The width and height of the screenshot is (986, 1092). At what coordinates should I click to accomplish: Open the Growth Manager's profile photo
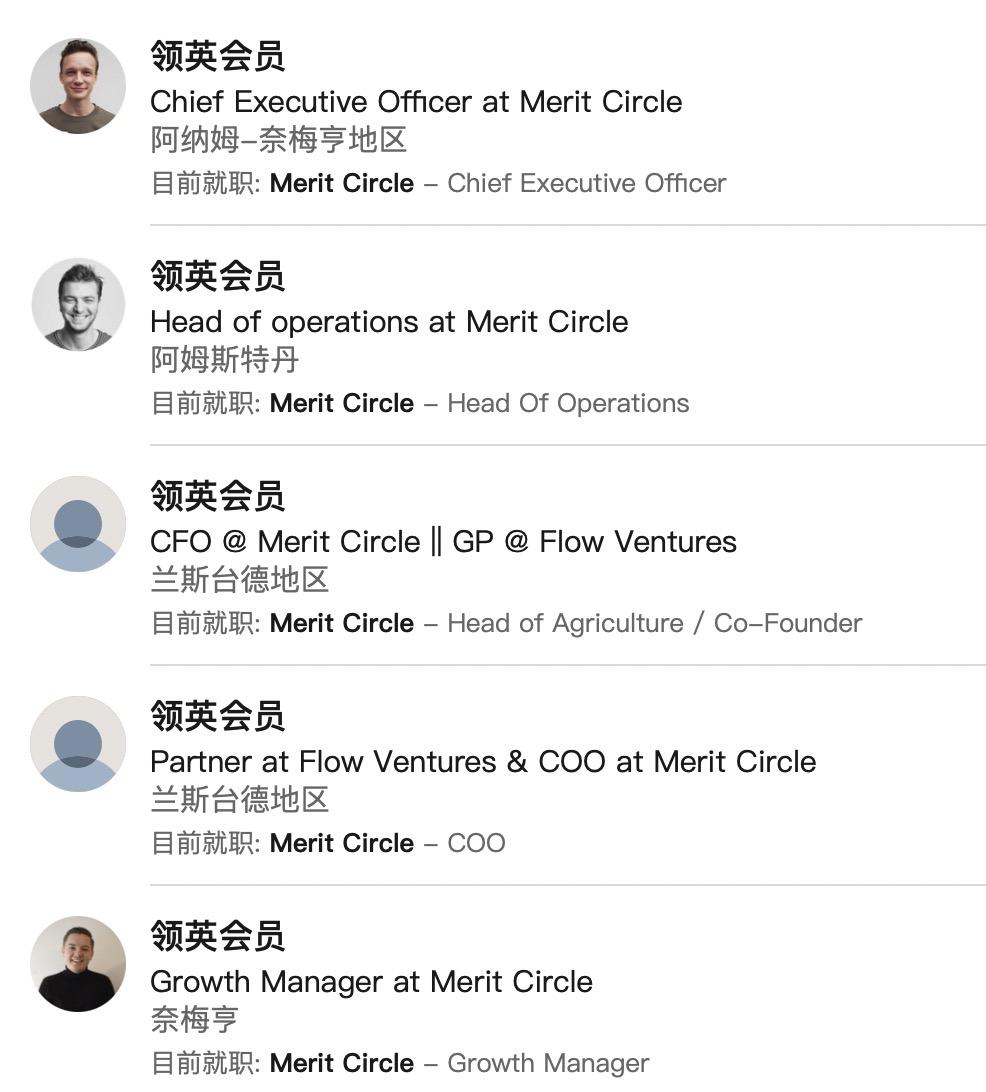[78, 964]
